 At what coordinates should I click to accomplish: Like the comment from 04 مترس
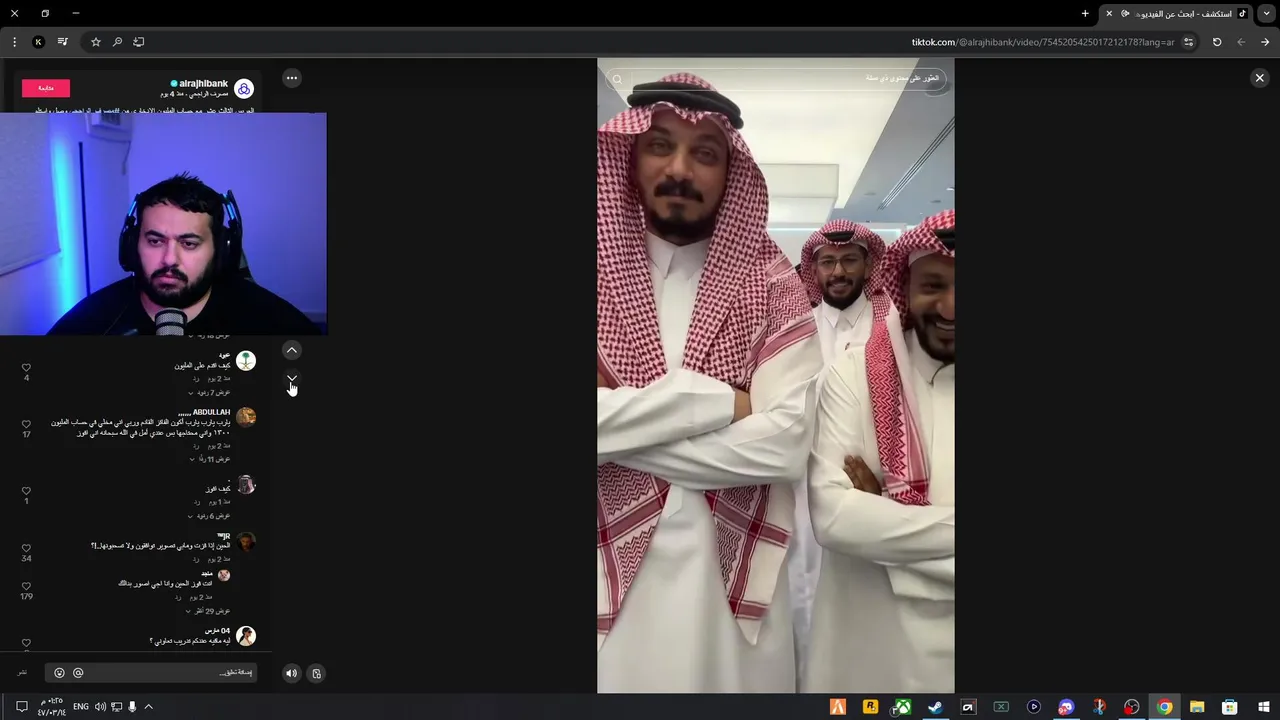tap(26, 643)
